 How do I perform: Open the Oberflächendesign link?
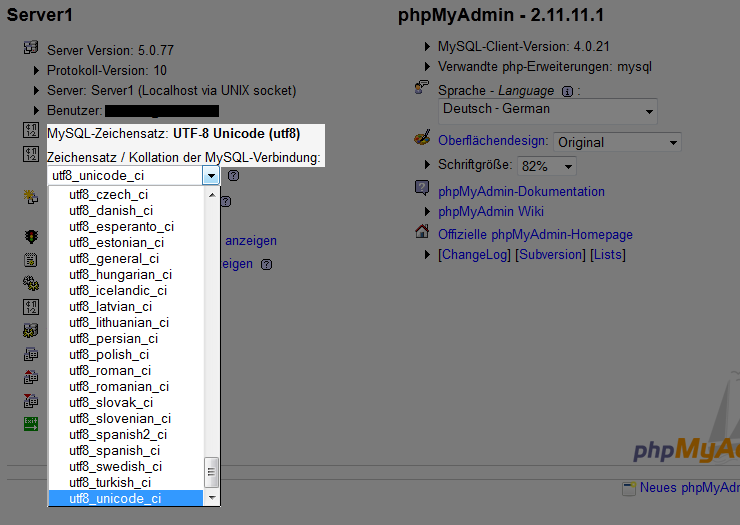(493, 141)
